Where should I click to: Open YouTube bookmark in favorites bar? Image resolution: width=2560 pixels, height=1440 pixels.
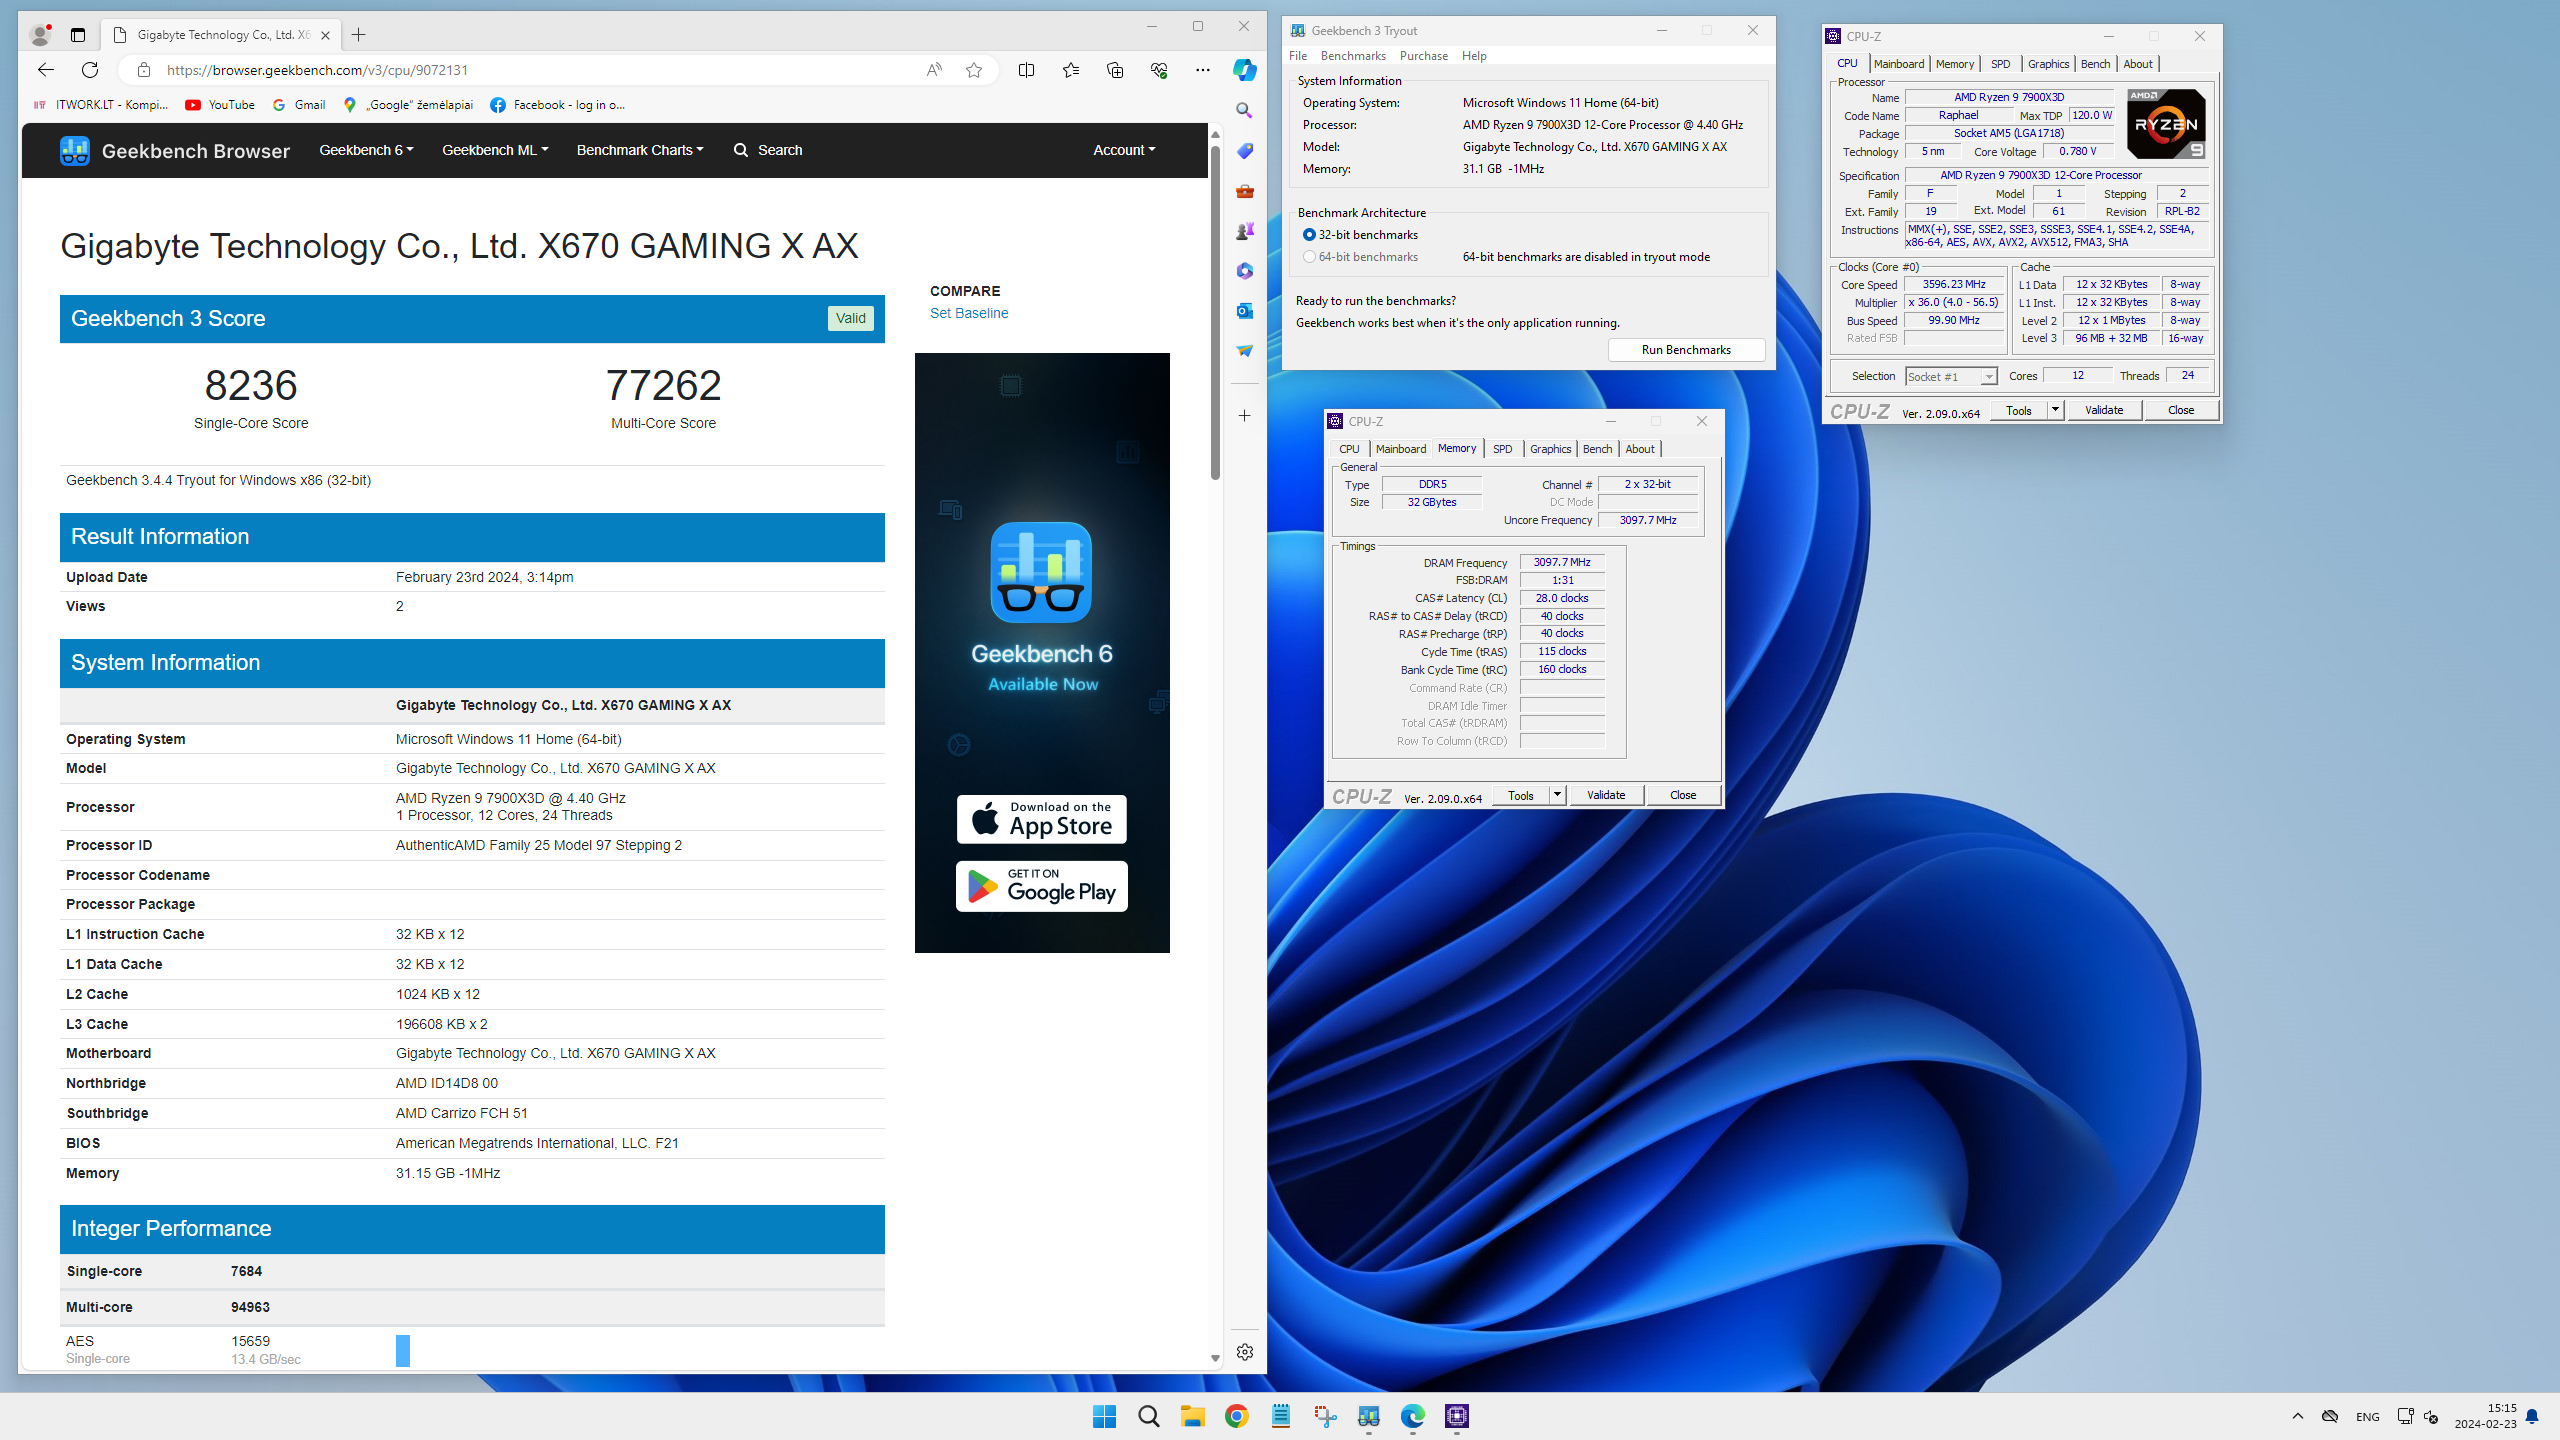(220, 105)
